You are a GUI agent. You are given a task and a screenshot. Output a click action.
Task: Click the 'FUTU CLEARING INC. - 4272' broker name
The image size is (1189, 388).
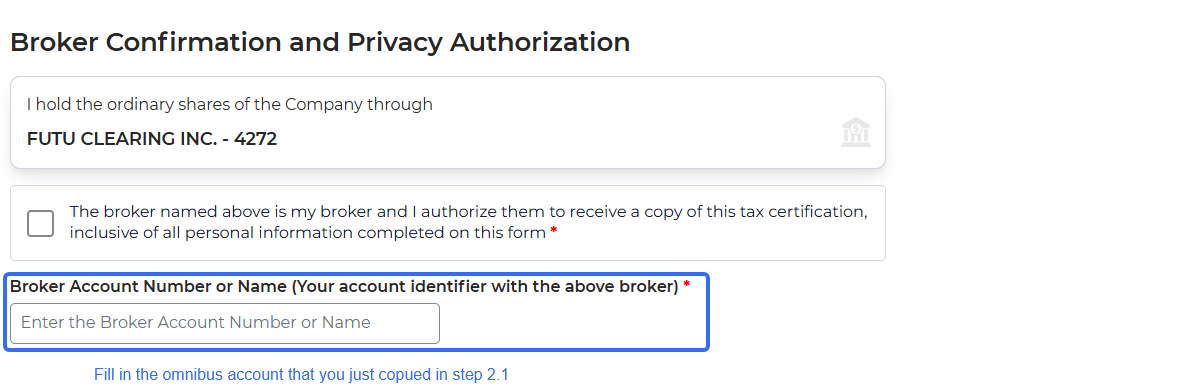tap(152, 139)
